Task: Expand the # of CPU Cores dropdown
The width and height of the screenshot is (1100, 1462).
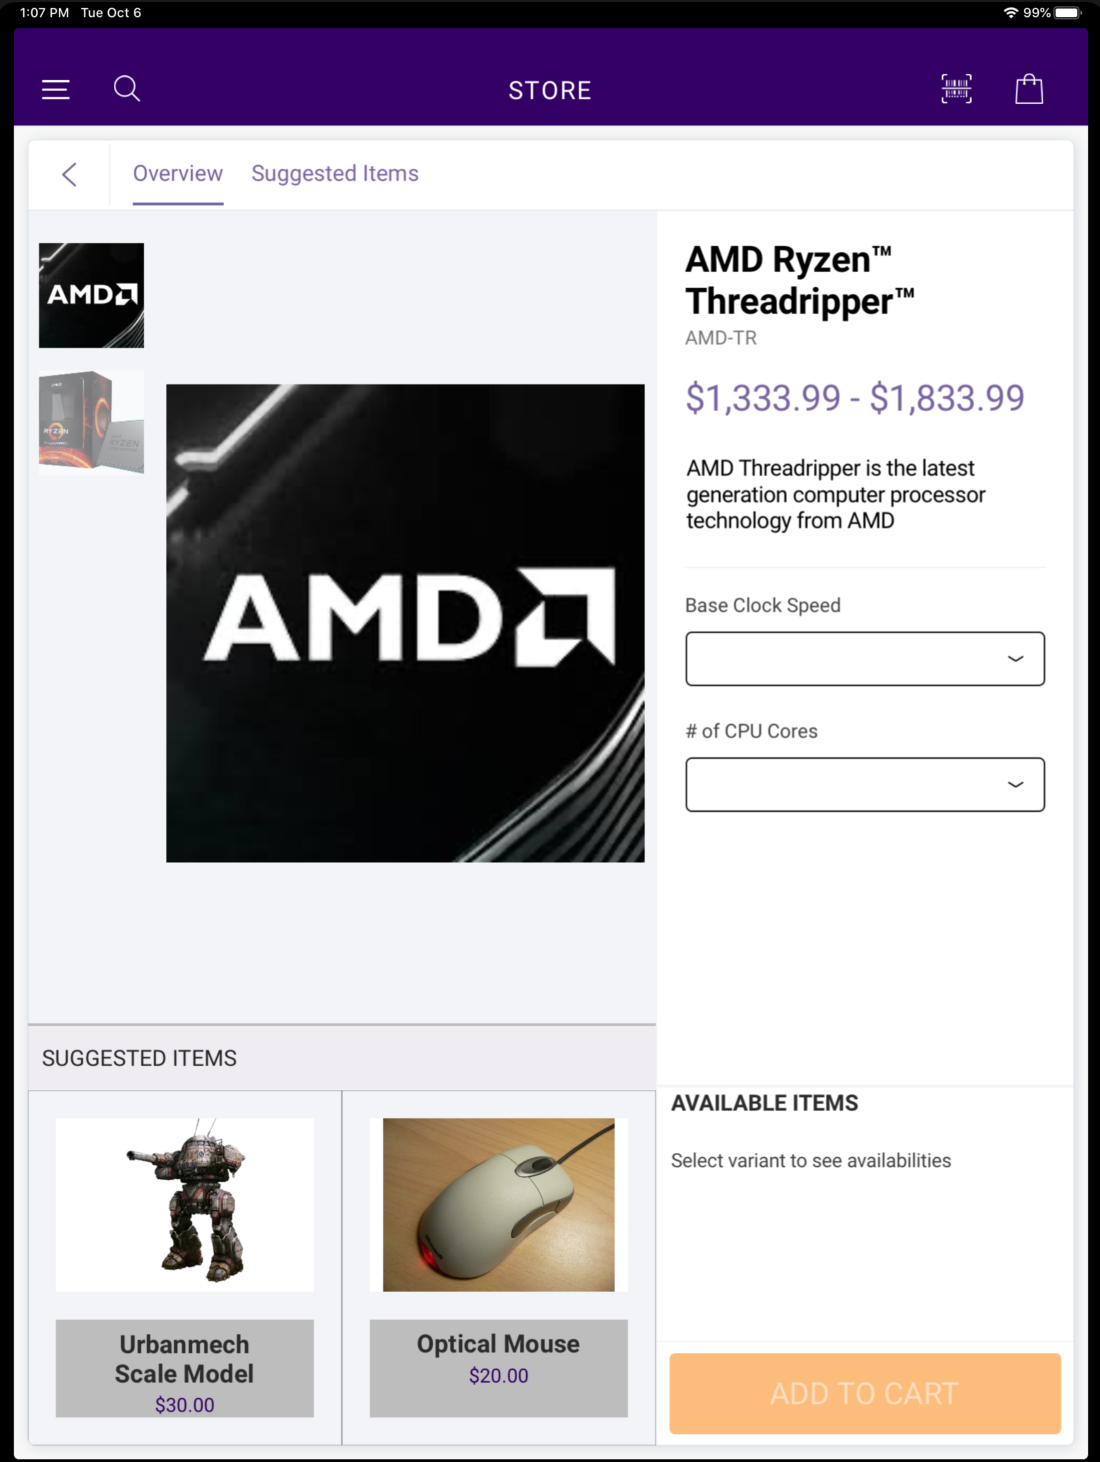Action: click(x=865, y=785)
